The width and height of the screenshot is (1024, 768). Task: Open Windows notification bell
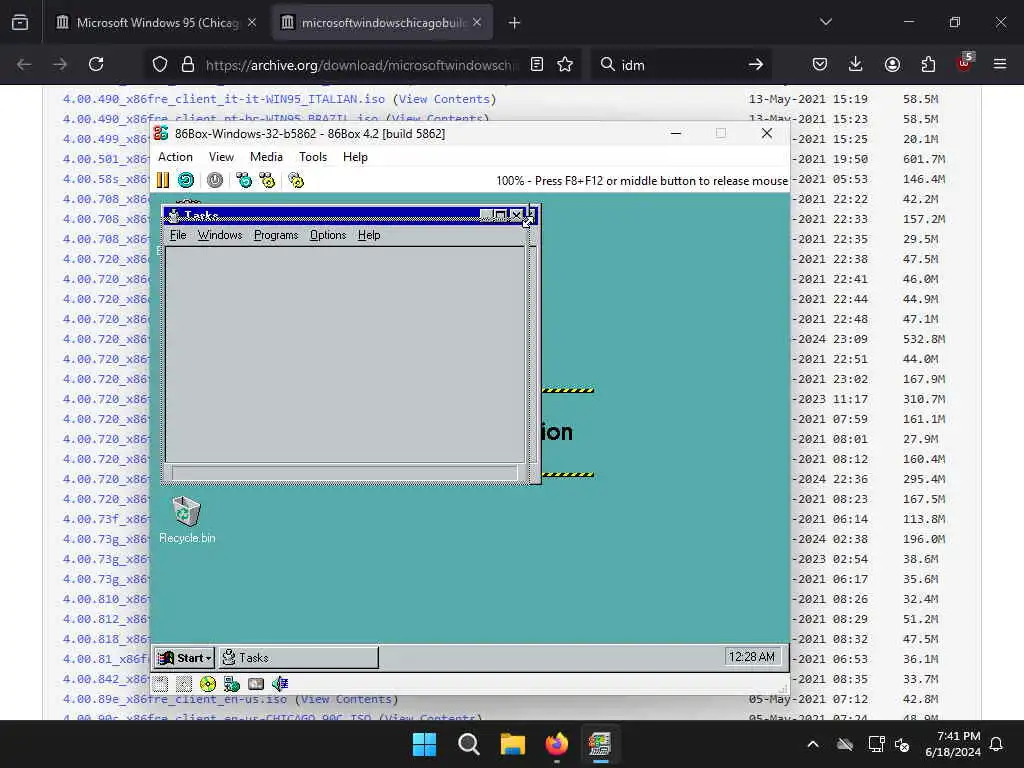point(997,744)
